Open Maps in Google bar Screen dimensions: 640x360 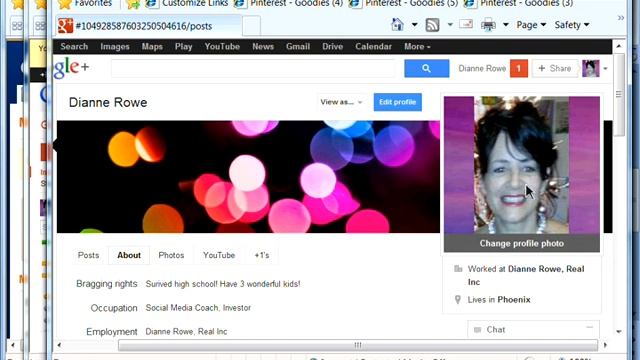click(152, 47)
